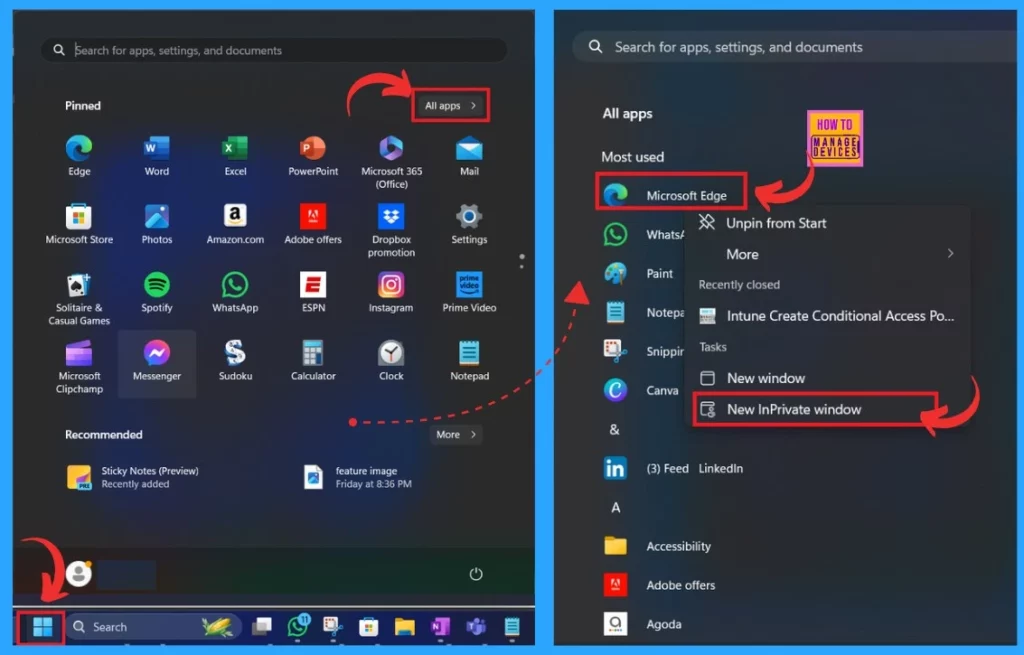Viewport: 1024px width, 655px height.
Task: Open the feature image recommended file
Action: (x=359, y=477)
